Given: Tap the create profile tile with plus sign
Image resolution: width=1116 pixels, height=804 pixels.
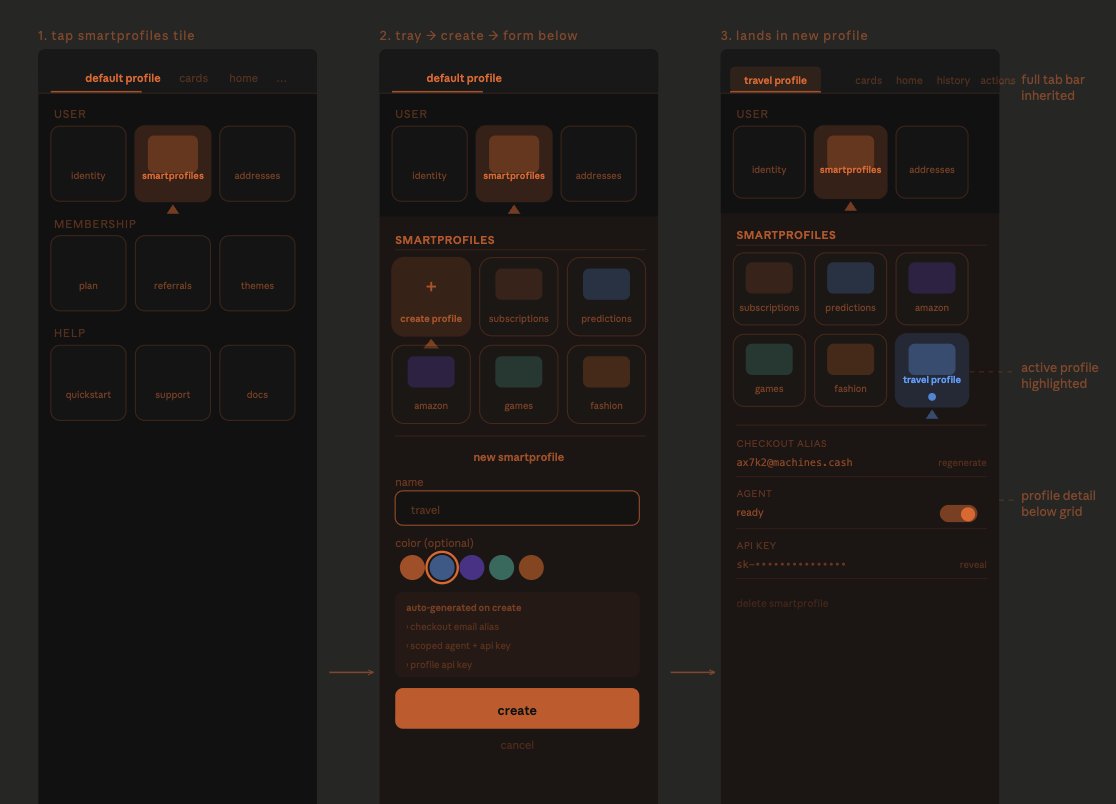Looking at the screenshot, I should [431, 297].
